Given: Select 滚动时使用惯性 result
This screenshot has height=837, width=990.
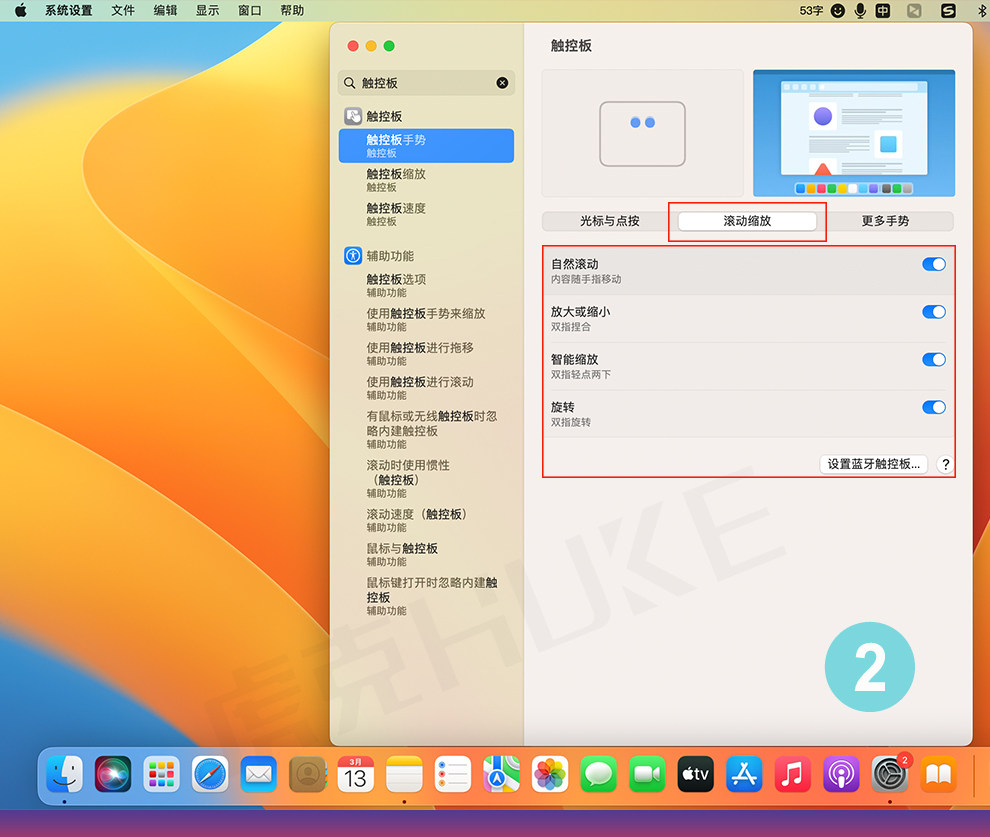Looking at the screenshot, I should (x=426, y=478).
